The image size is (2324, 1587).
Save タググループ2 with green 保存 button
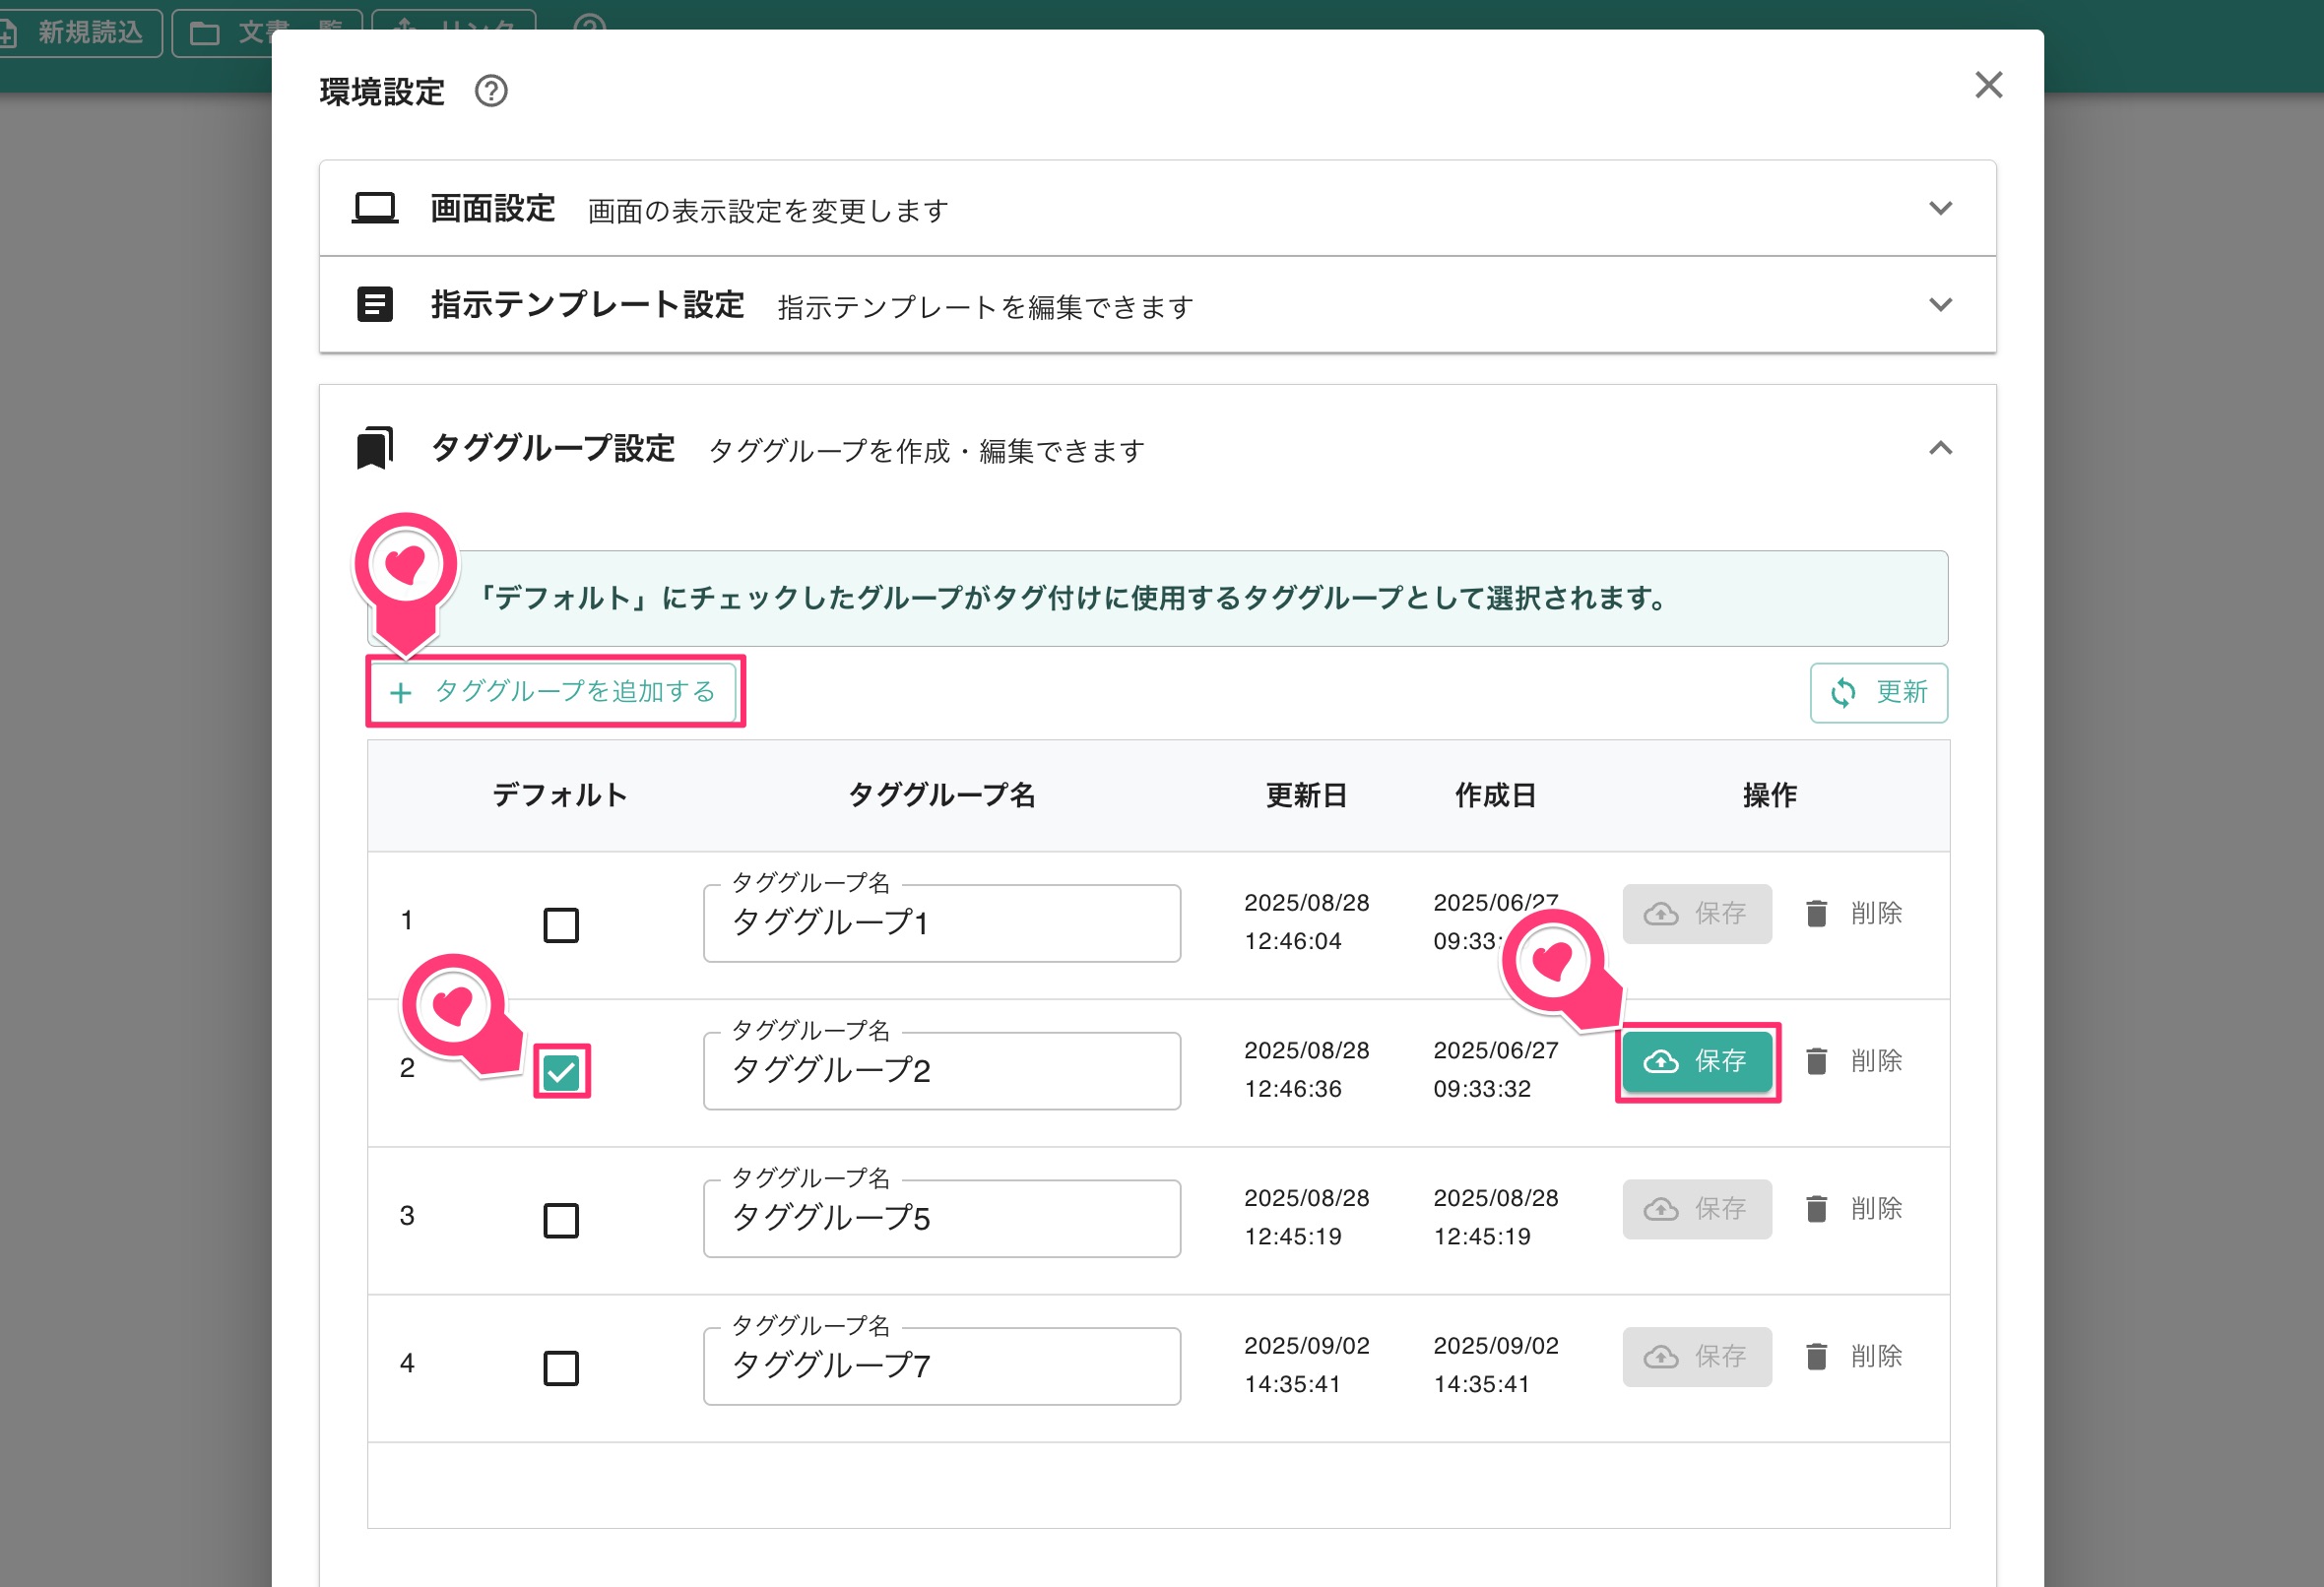point(1697,1061)
